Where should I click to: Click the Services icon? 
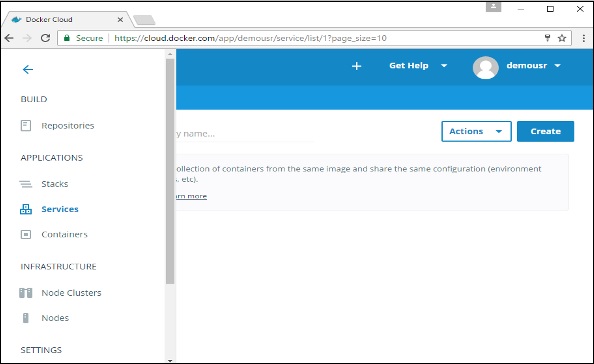click(26, 209)
